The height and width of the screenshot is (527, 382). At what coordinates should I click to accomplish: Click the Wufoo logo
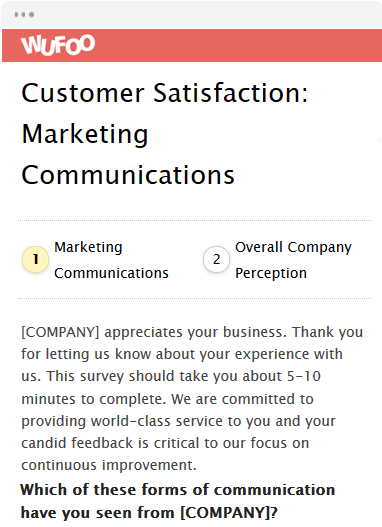(x=58, y=45)
